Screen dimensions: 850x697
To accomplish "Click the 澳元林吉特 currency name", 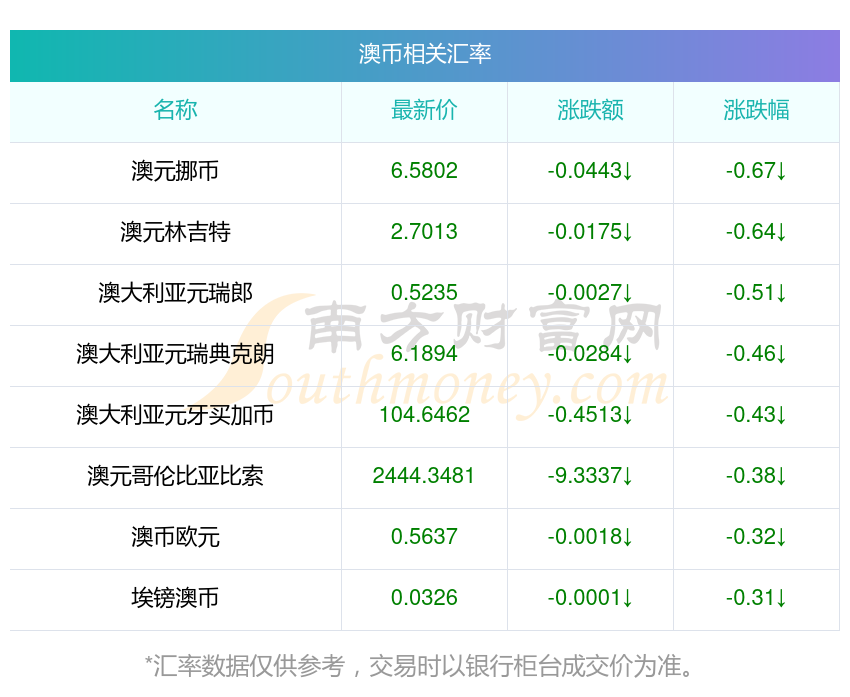I will click(175, 232).
